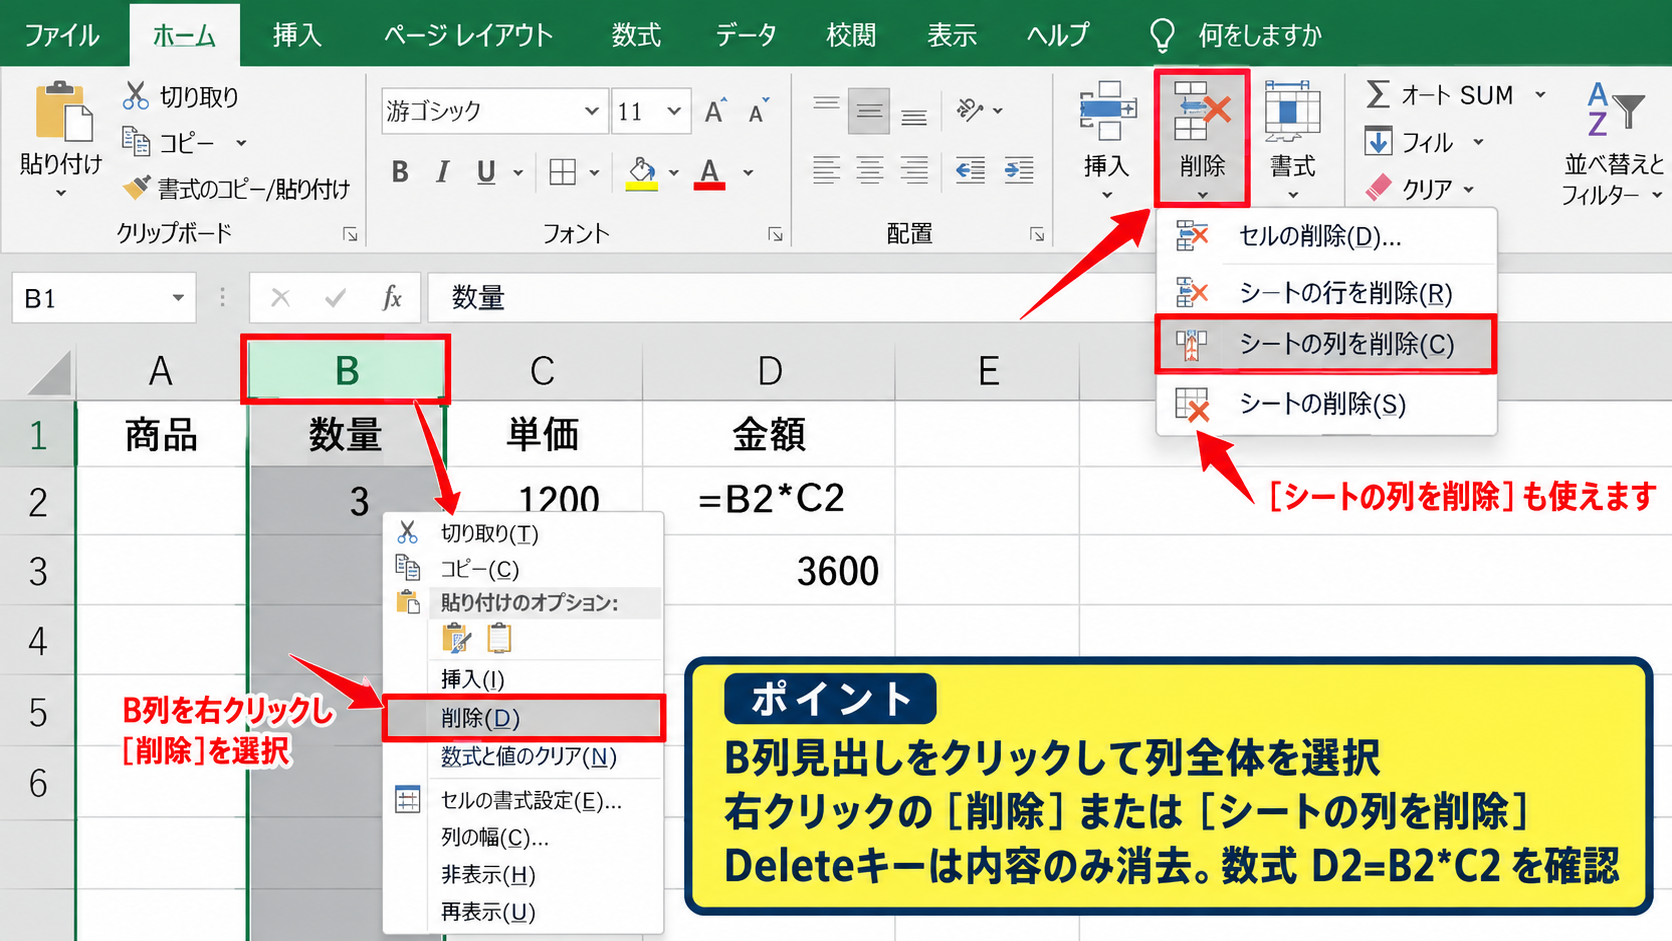1672x941 pixels.
Task: Choose シートの列を削除(C) from the menu
Action: pos(1325,344)
